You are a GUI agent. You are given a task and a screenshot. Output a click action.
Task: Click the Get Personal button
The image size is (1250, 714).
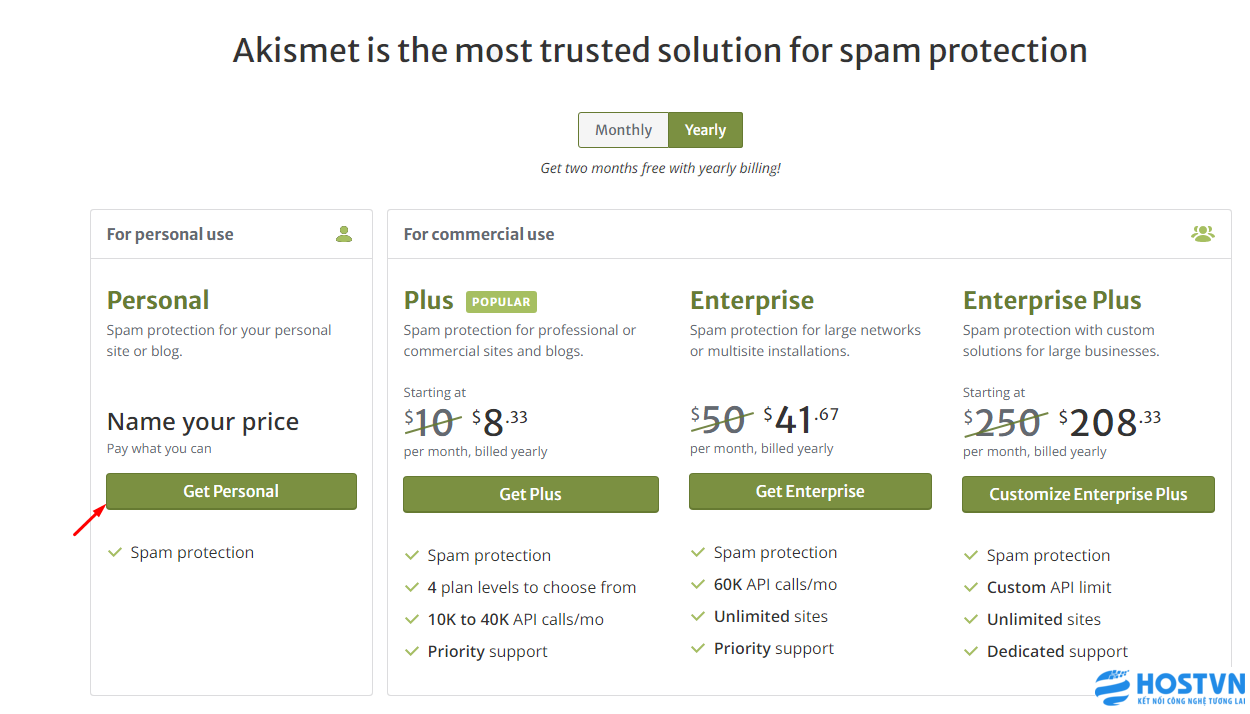[231, 491]
